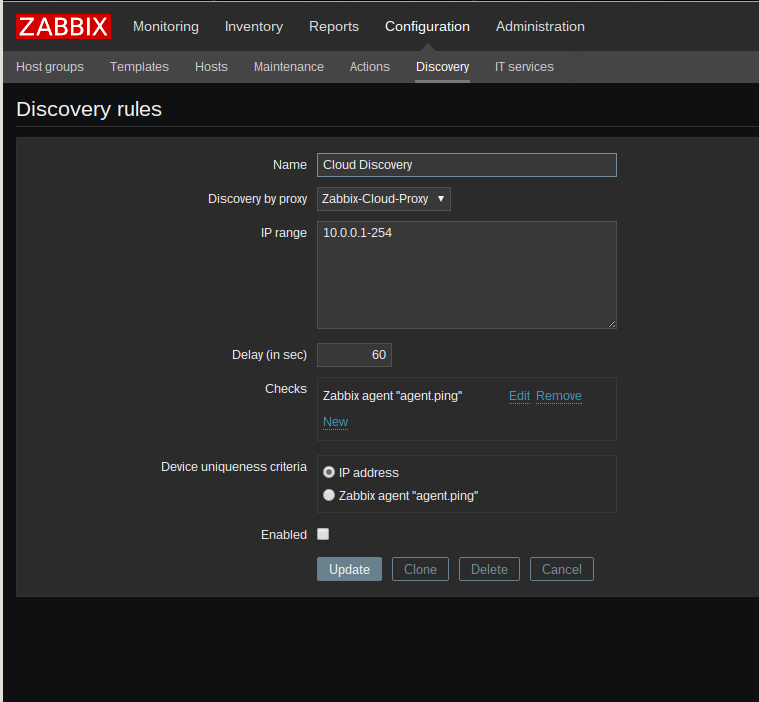
Task: Expand the Discovery by proxy dropdown
Action: pos(384,199)
